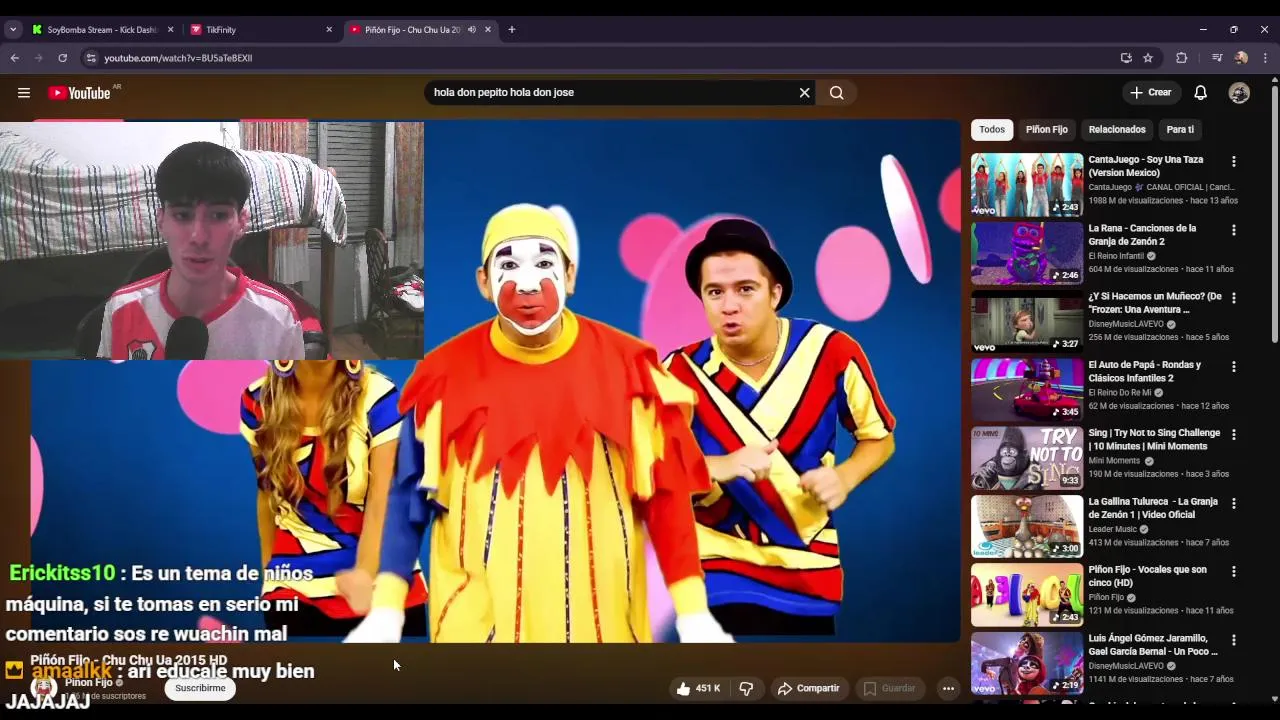Close the SoyBomba Stream tab
This screenshot has width=1280, height=720.
pos(171,30)
